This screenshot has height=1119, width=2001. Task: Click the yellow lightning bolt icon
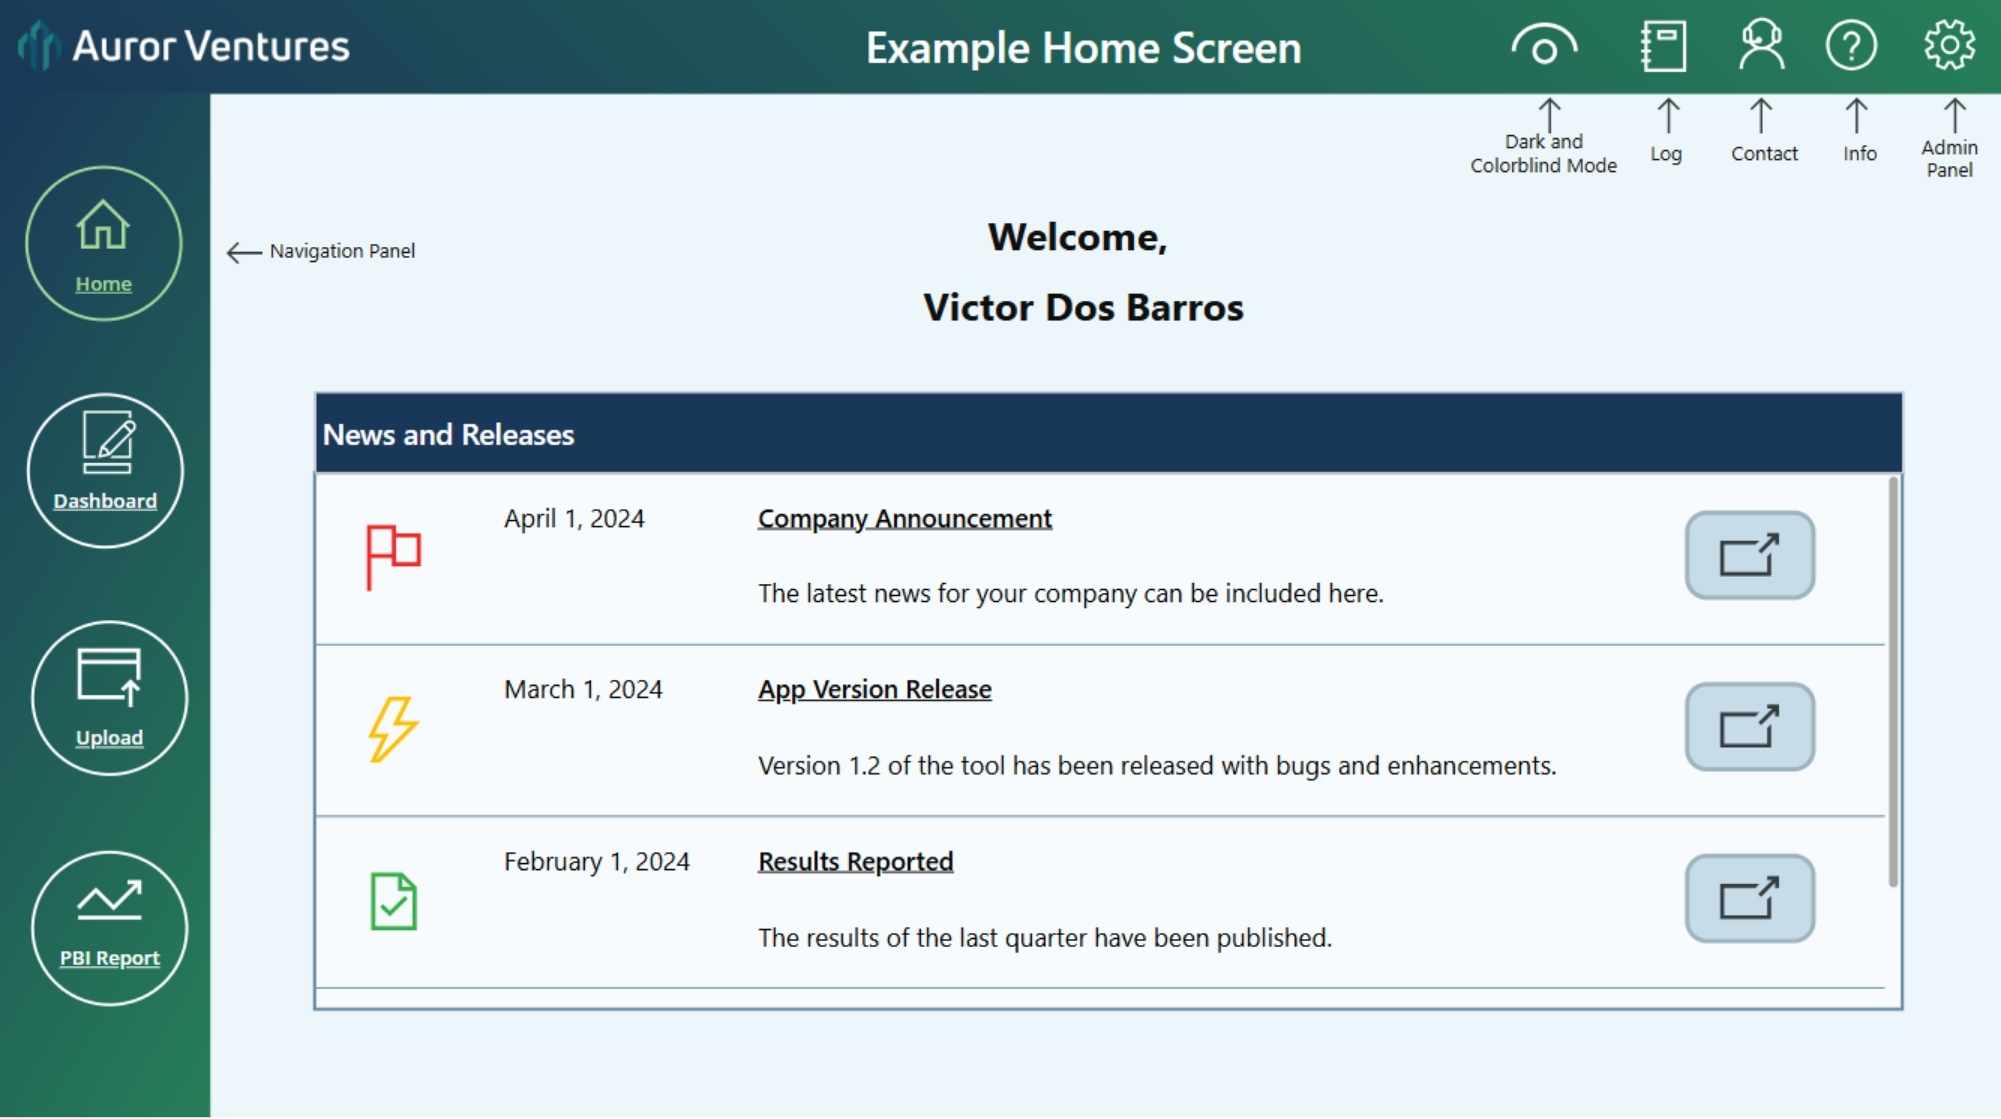click(393, 729)
